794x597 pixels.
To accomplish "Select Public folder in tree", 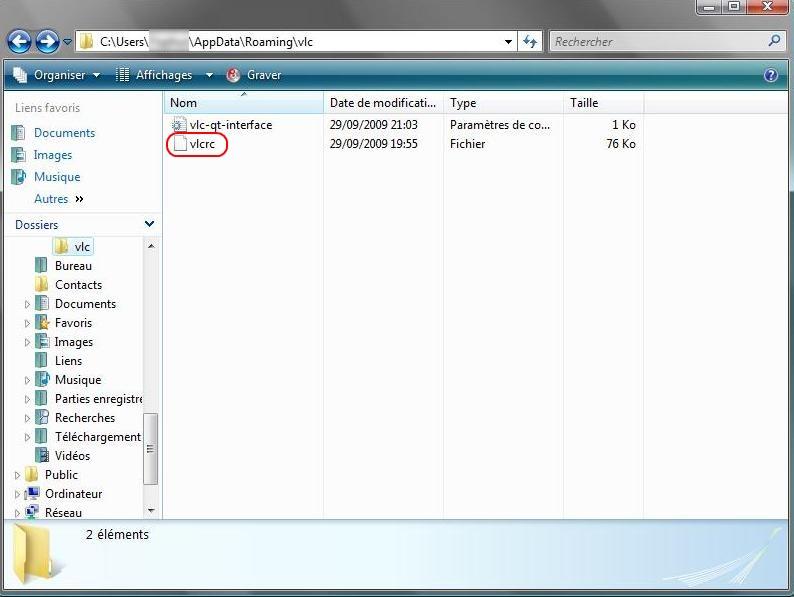I will click(61, 475).
